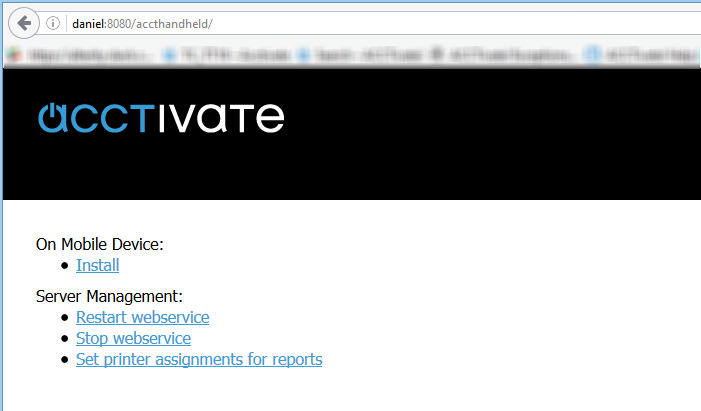
Task: Click the 'On Mobile Device:' heading text
Action: (x=100, y=244)
